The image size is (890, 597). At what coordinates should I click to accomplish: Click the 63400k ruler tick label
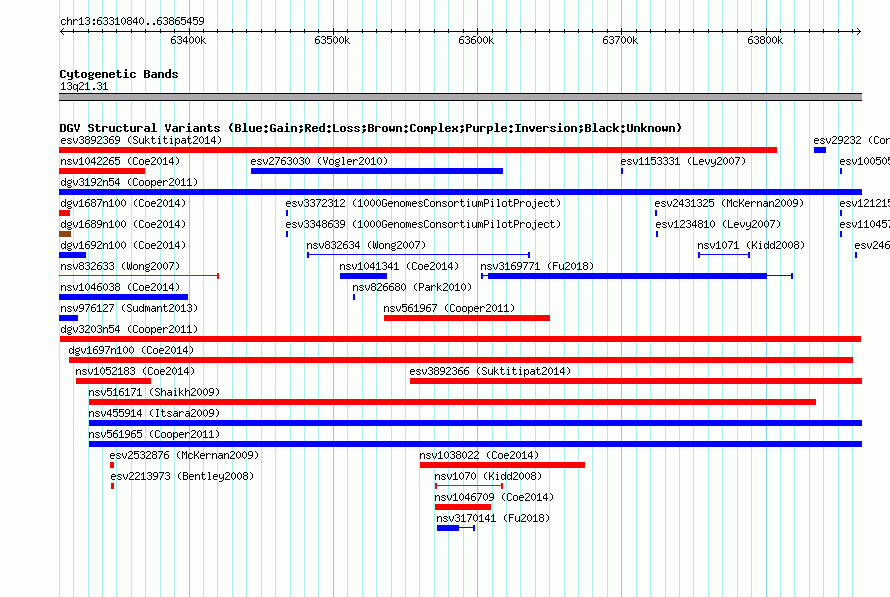pyautogui.click(x=188, y=40)
